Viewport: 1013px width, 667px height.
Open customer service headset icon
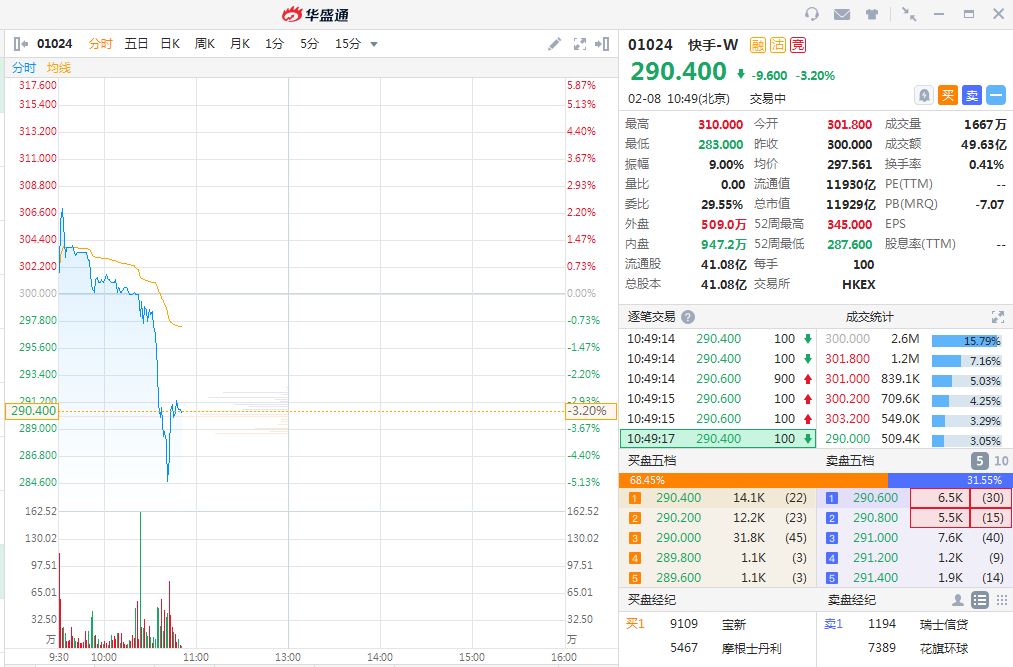tap(812, 14)
